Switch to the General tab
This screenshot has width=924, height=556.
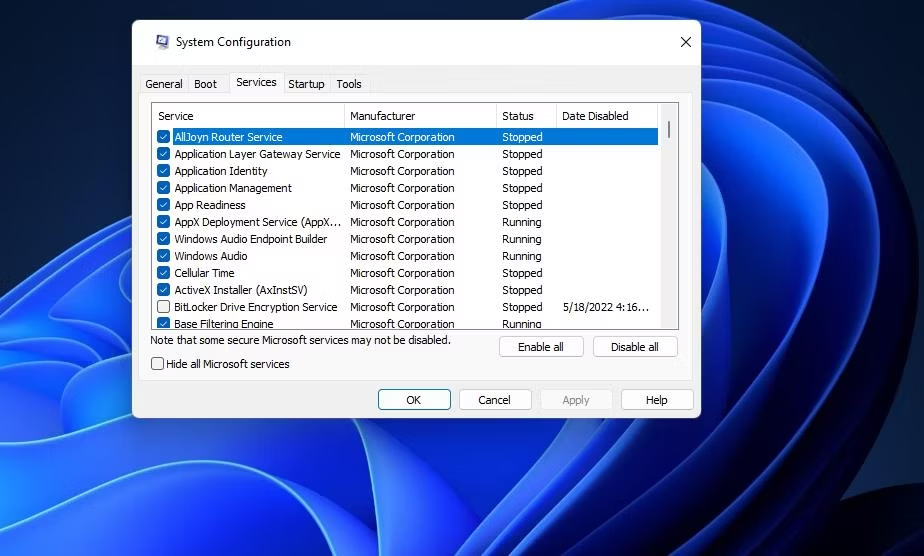164,84
